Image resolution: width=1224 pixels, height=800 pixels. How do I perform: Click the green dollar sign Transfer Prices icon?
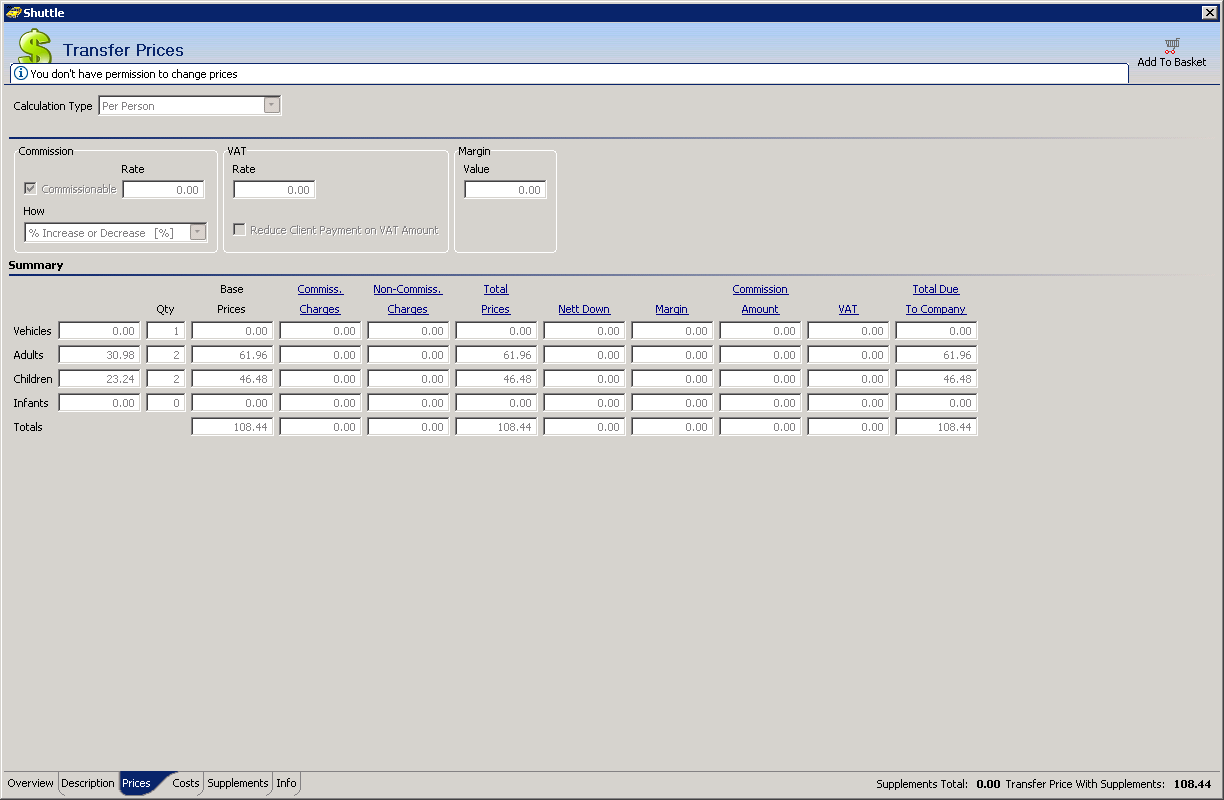(35, 47)
